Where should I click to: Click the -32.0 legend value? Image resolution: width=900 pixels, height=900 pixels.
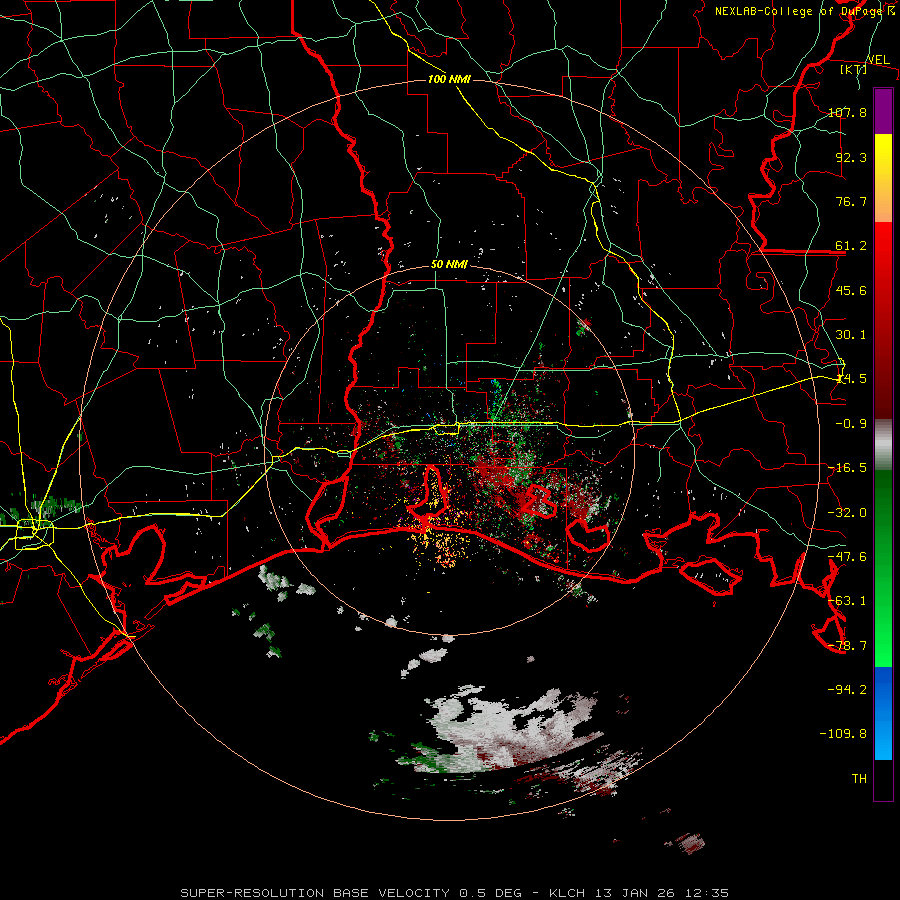pyautogui.click(x=847, y=513)
